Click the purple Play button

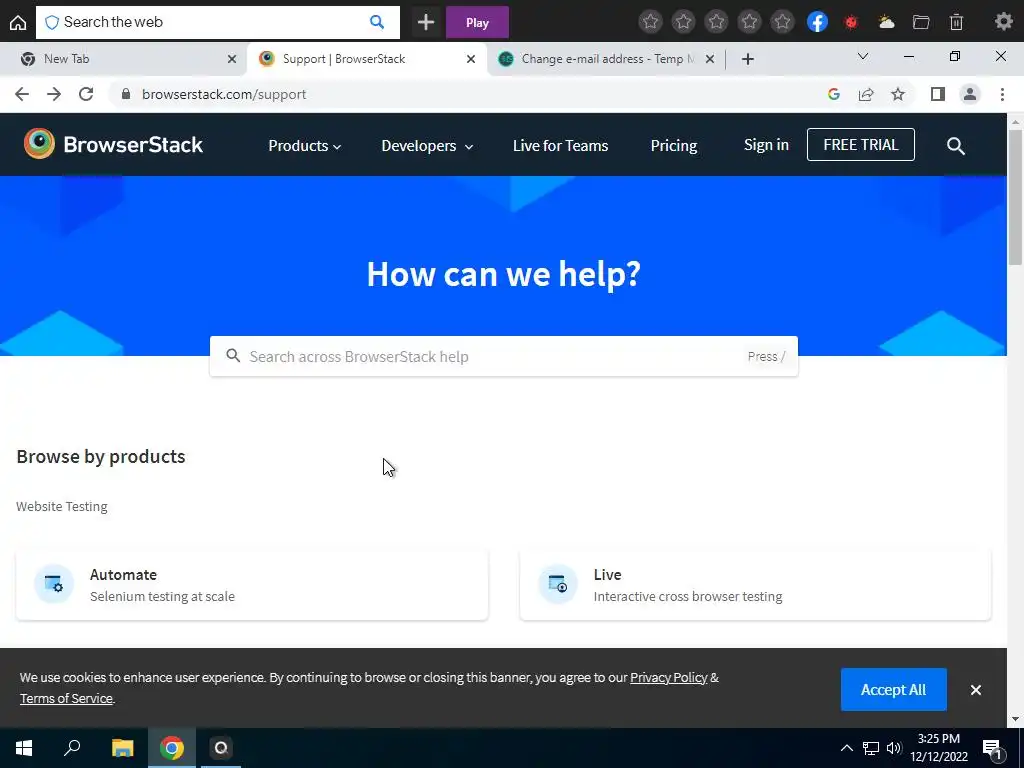[477, 23]
